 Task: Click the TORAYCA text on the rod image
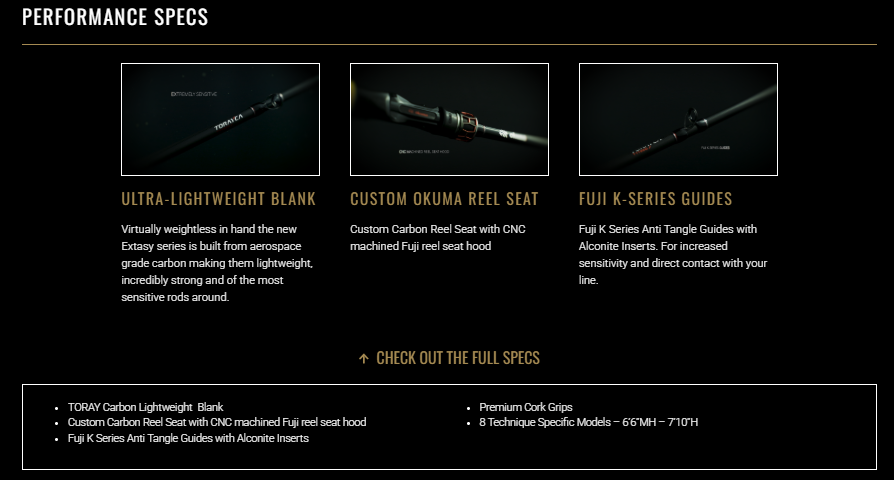click(x=229, y=122)
